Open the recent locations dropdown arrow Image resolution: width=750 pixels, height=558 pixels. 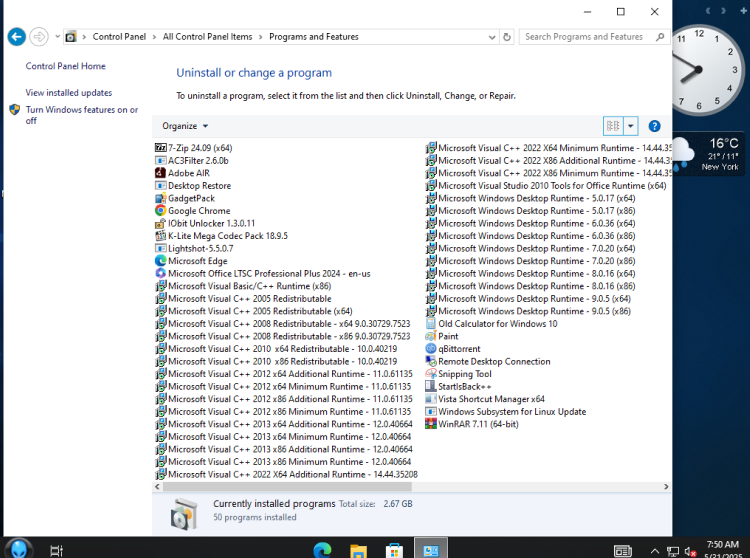[x=57, y=36]
